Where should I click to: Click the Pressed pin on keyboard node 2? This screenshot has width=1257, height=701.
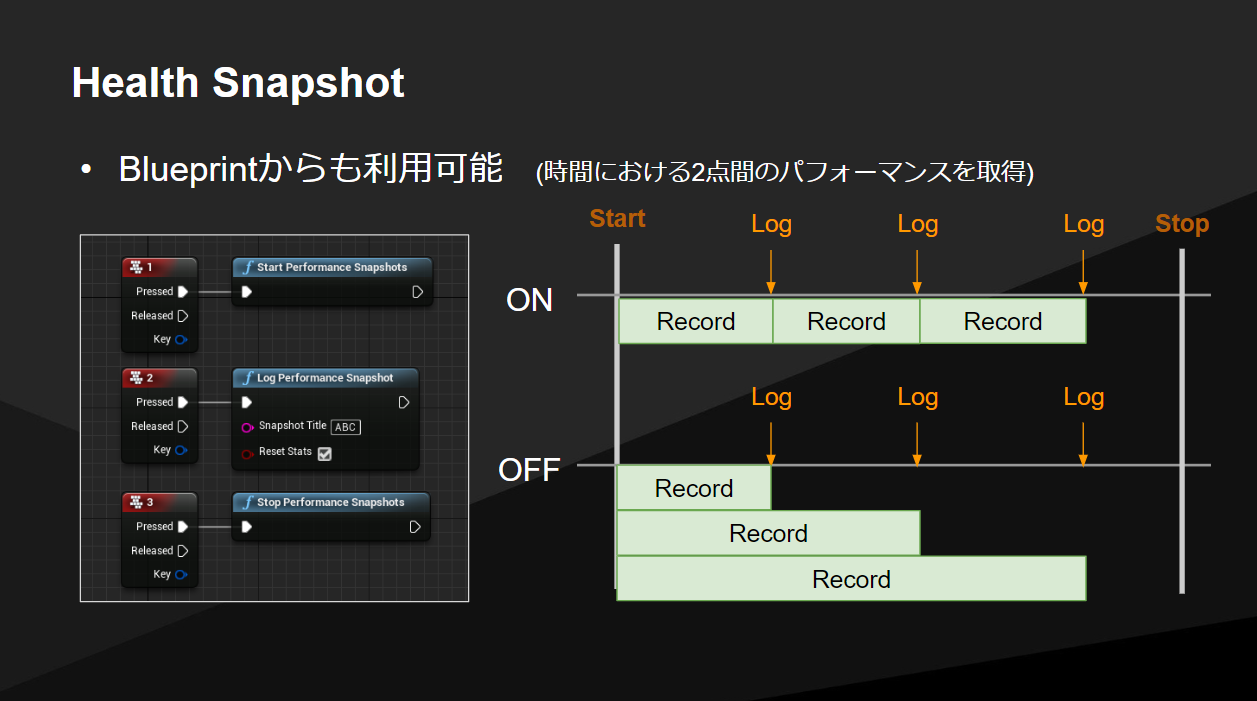pyautogui.click(x=181, y=402)
